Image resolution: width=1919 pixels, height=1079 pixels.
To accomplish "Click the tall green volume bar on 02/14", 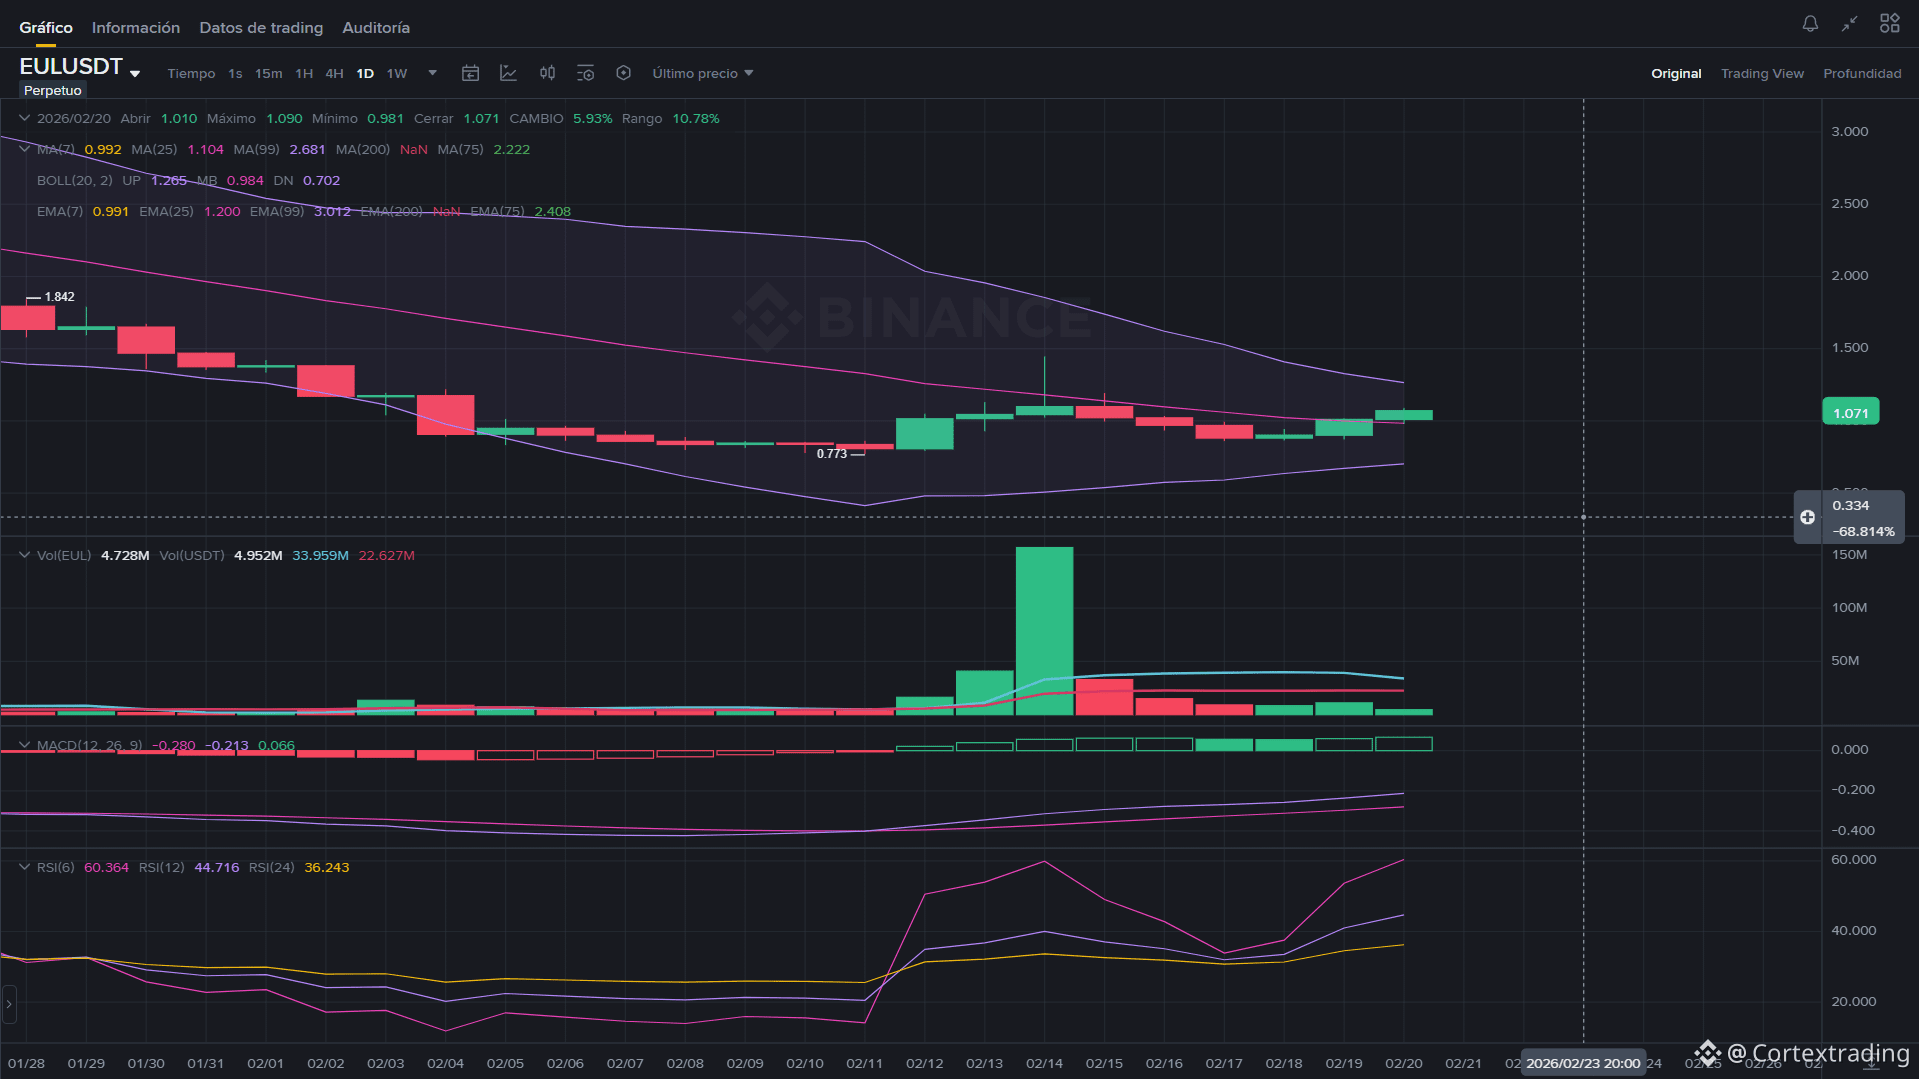I will point(1044,630).
